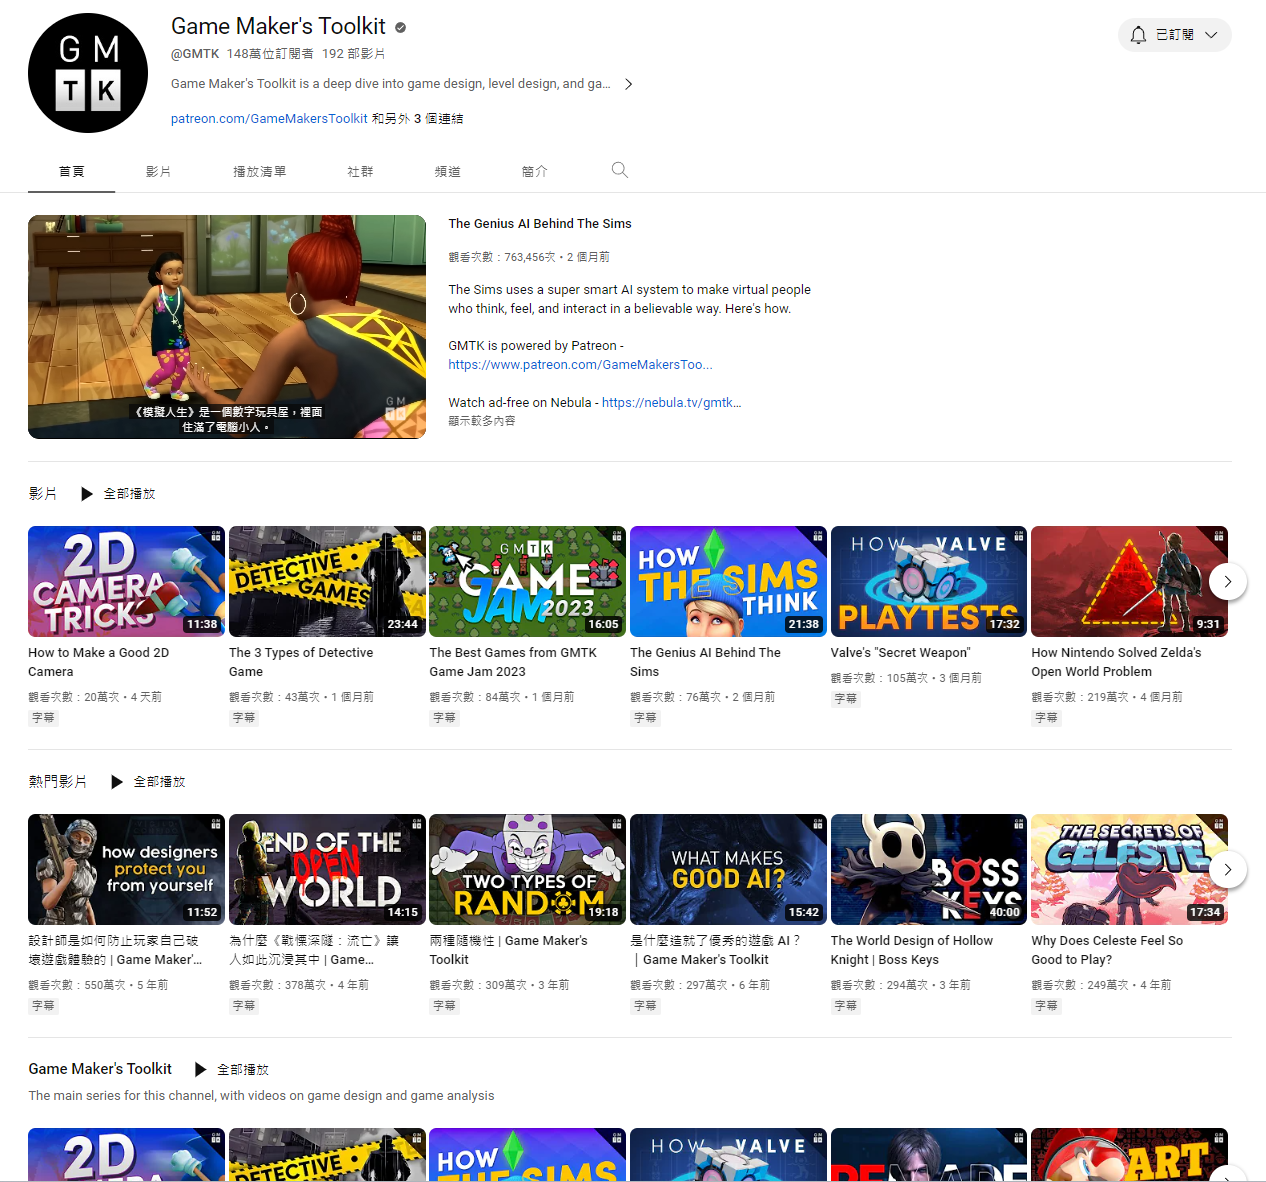
Task: Open Two Types of Random thumbnail
Action: (528, 869)
